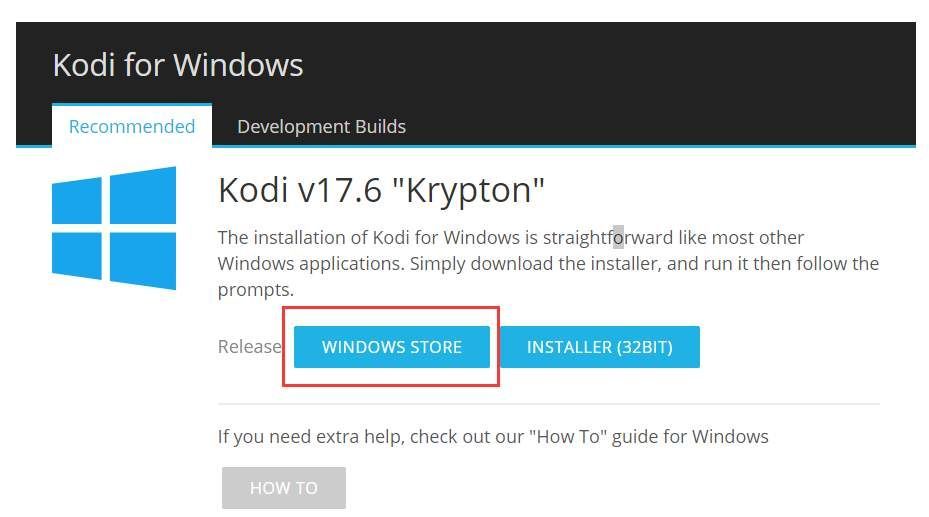Click the horizontal divider below the download buttons
This screenshot has width=929, height=517.
pos(549,404)
